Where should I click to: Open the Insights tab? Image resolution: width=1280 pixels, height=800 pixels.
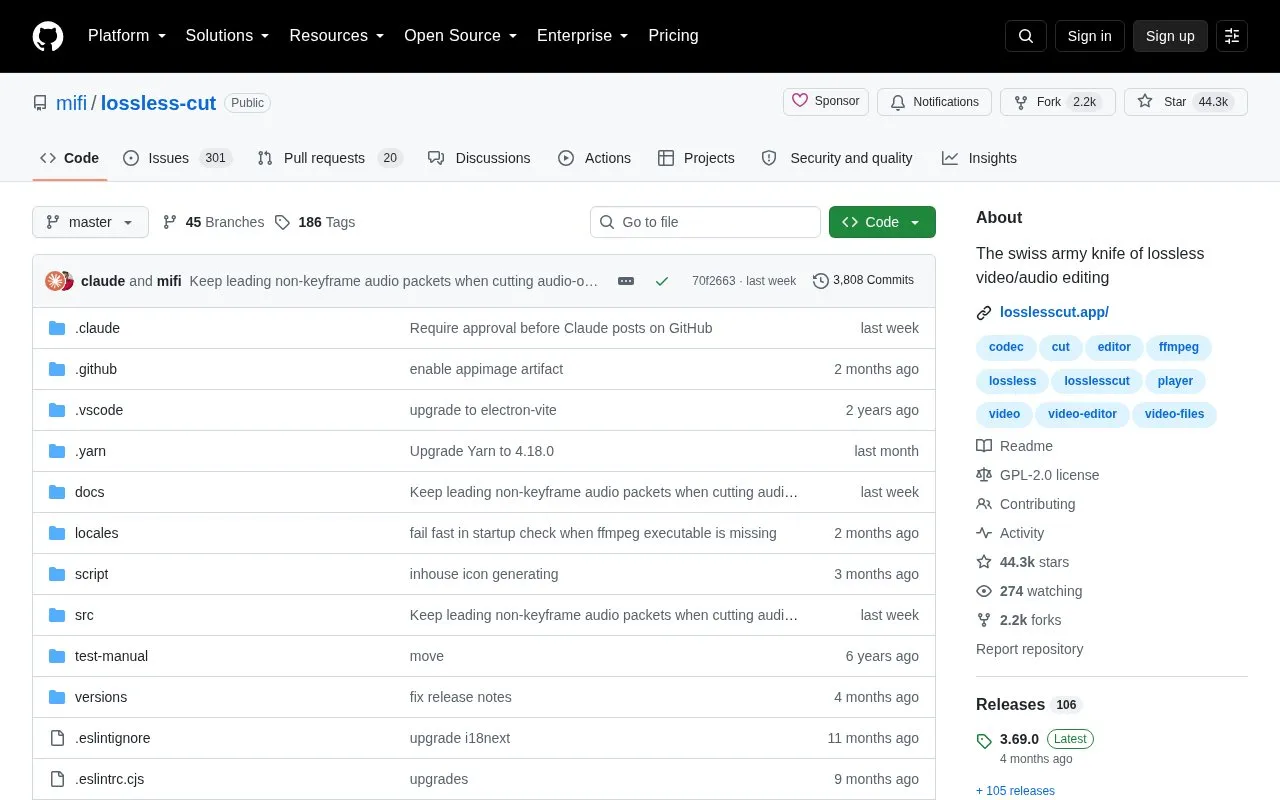[x=979, y=158]
